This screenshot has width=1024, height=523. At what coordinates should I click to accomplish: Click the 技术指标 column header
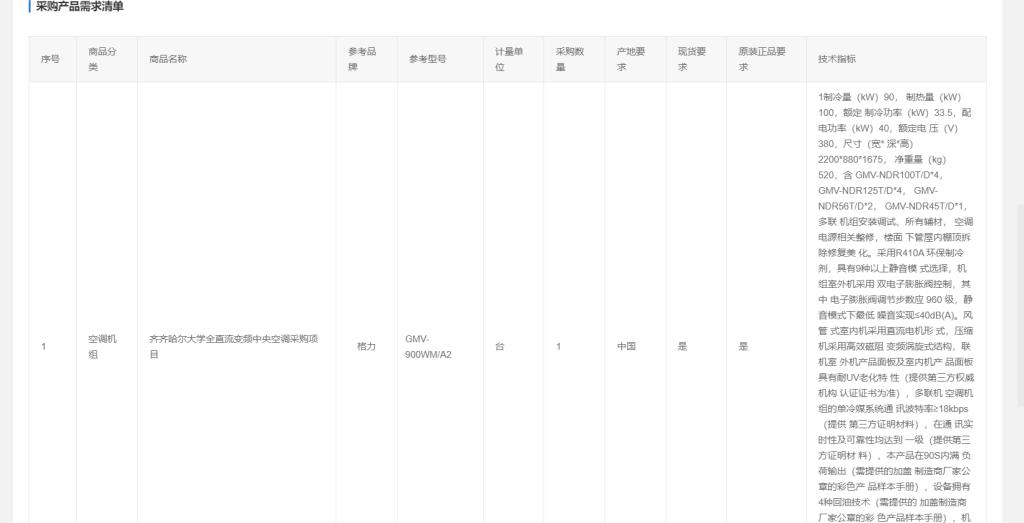tap(837, 59)
